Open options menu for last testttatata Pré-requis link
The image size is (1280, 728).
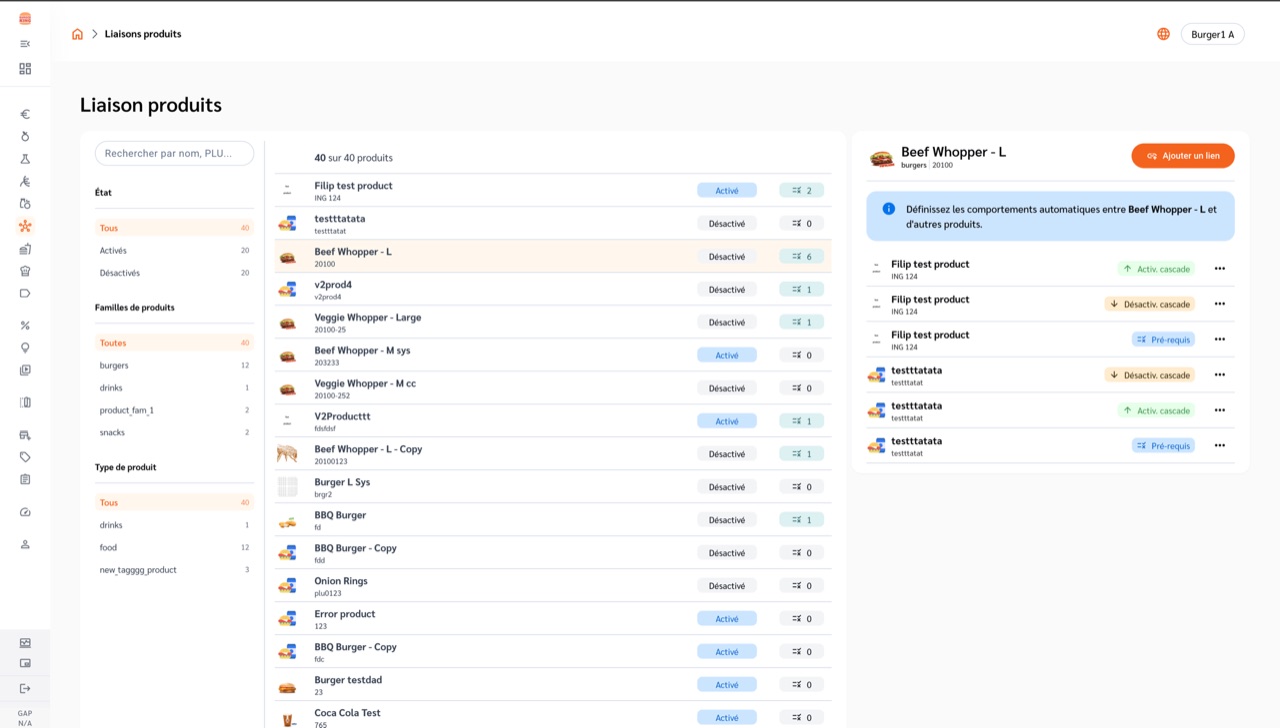[1219, 446]
